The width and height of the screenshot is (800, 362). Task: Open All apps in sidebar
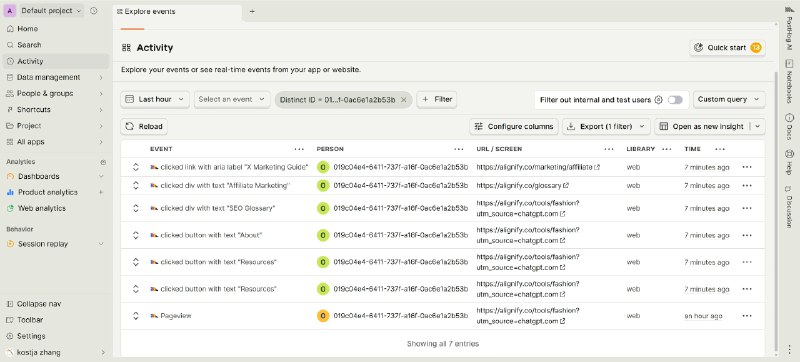[x=55, y=142]
